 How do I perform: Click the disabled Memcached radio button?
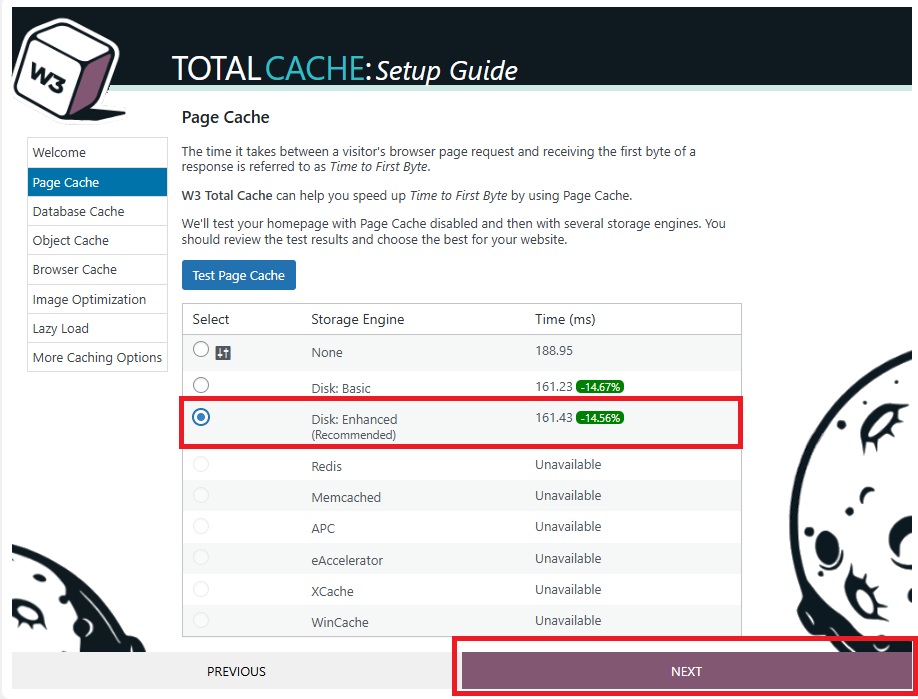[201, 495]
